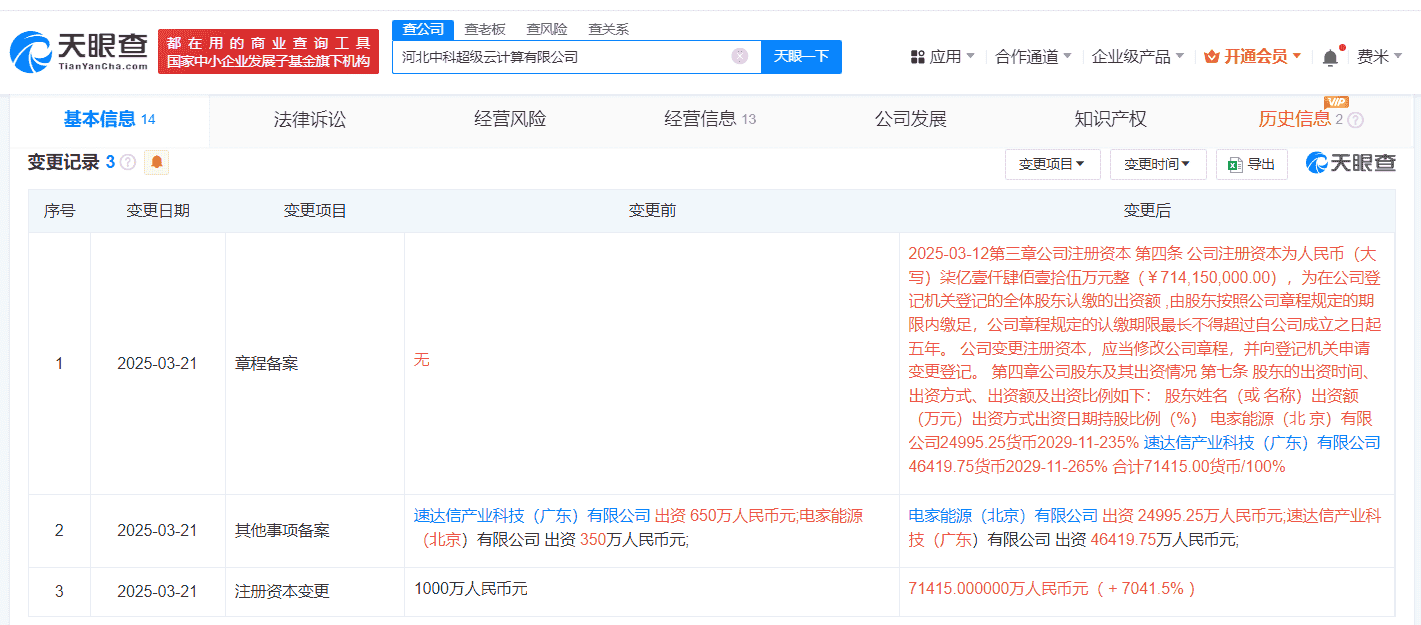Open the 变更时间 filter dropdown
The width and height of the screenshot is (1421, 625).
pyautogui.click(x=1157, y=164)
